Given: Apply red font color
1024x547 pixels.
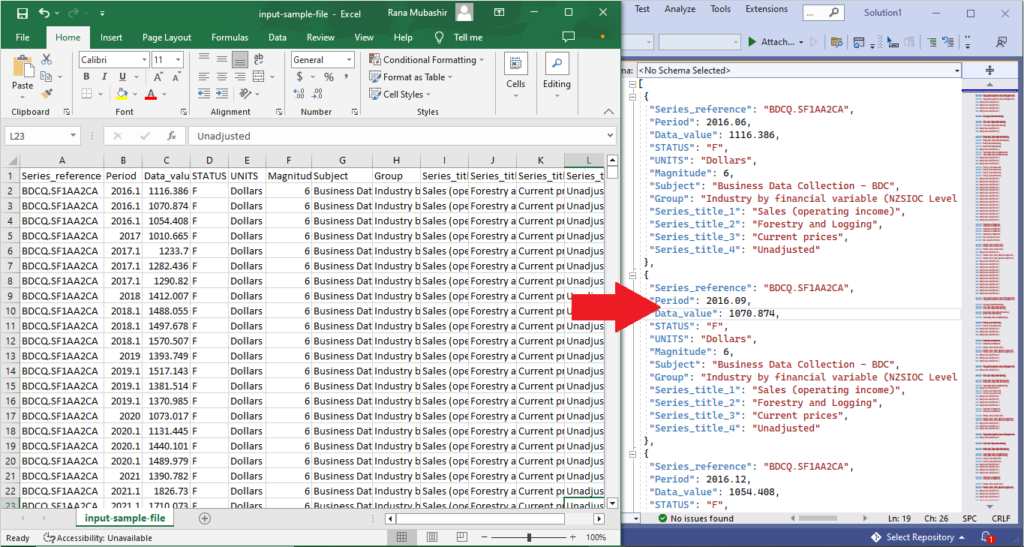Looking at the screenshot, I should click(x=151, y=94).
